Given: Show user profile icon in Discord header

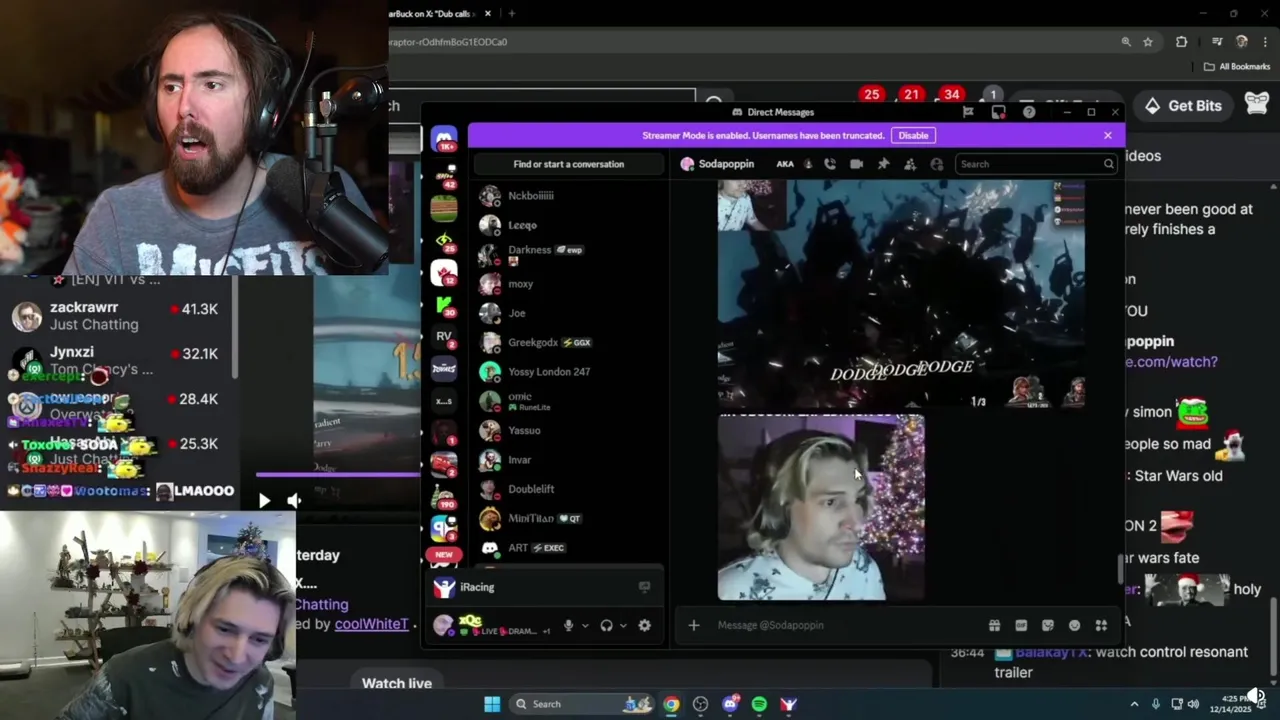Looking at the screenshot, I should tap(937, 164).
